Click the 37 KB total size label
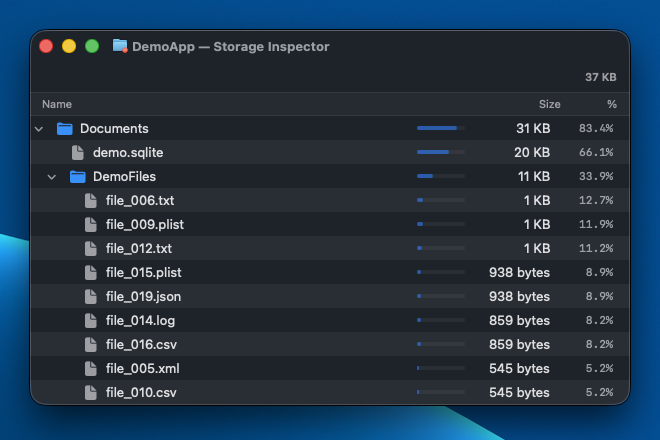Viewport: 660px width, 440px height. coord(601,77)
